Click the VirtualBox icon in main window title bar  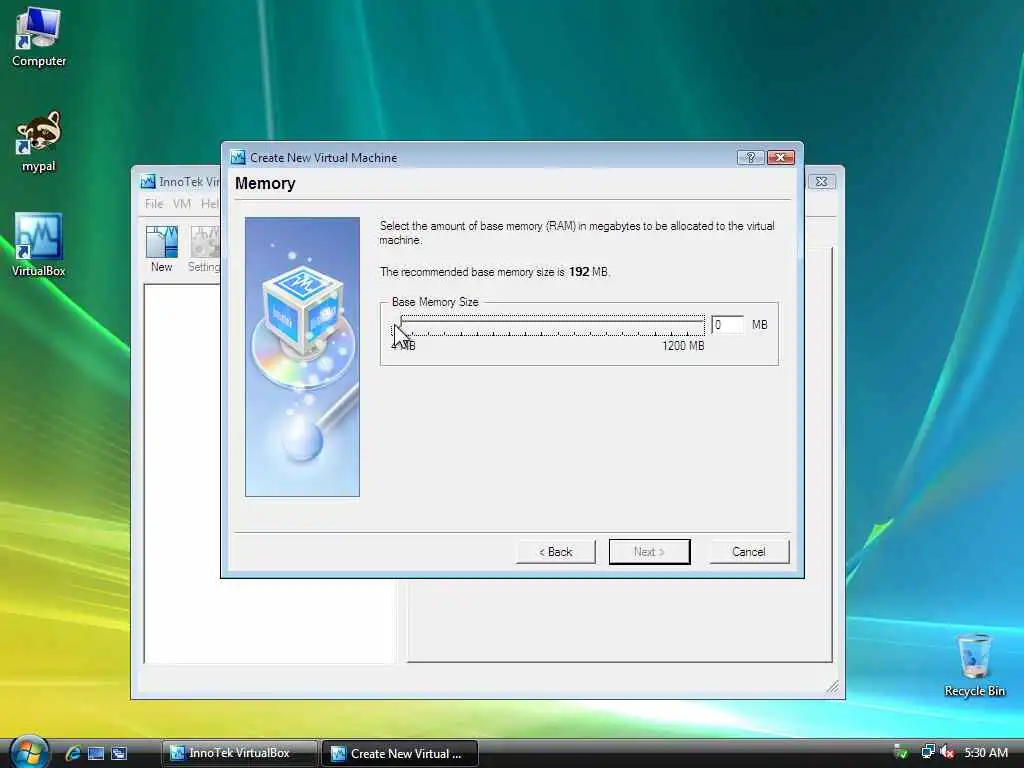(148, 182)
